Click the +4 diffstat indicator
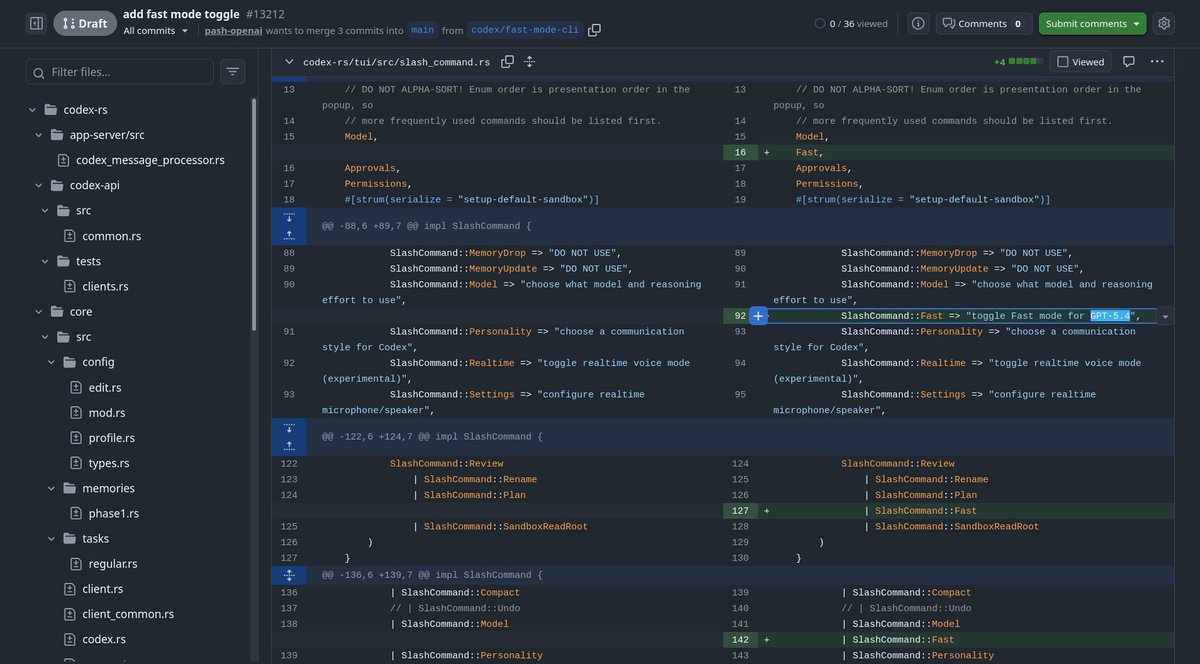 point(1018,61)
